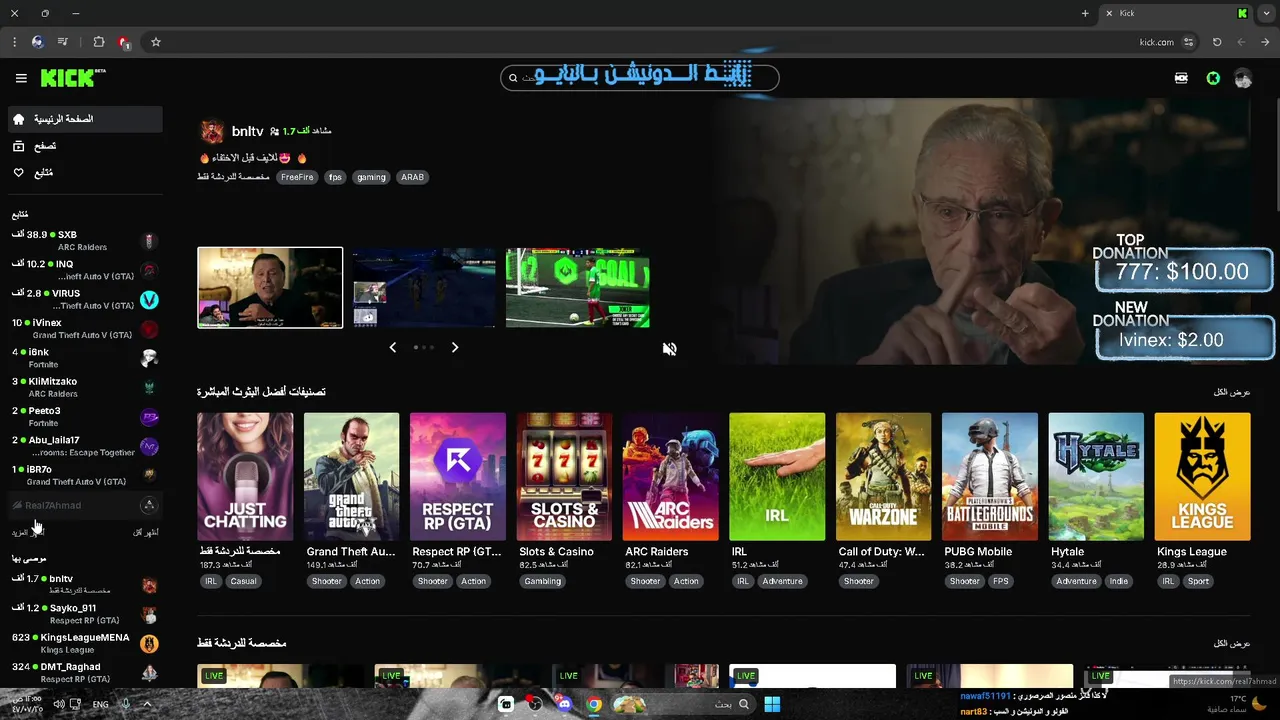The width and height of the screenshot is (1280, 720).
Task: Open bnltv channel name on featured stream
Action: (x=247, y=131)
